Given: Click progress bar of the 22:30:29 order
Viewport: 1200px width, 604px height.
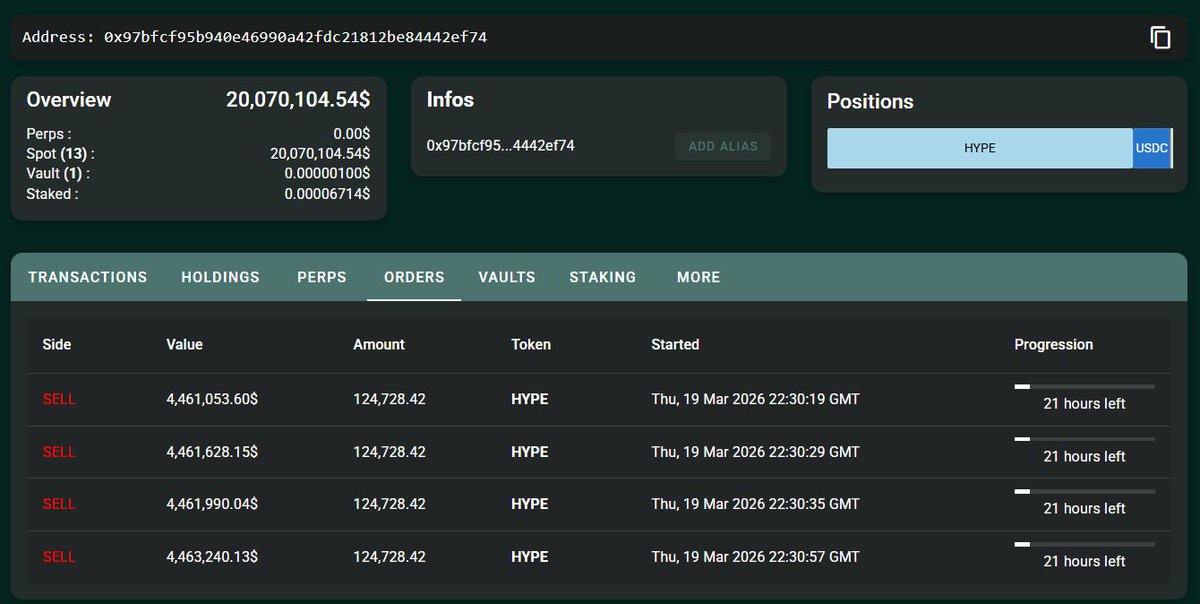Looking at the screenshot, I should 1085,438.
